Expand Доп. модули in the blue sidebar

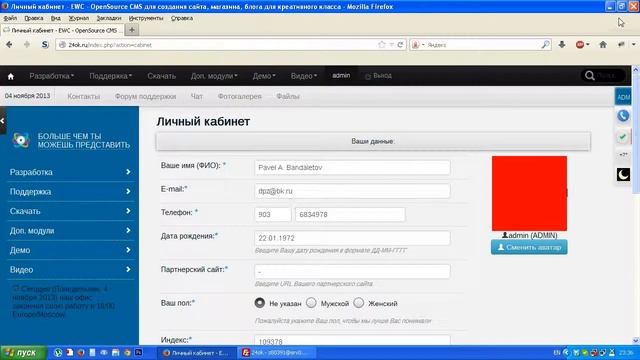tap(70, 231)
